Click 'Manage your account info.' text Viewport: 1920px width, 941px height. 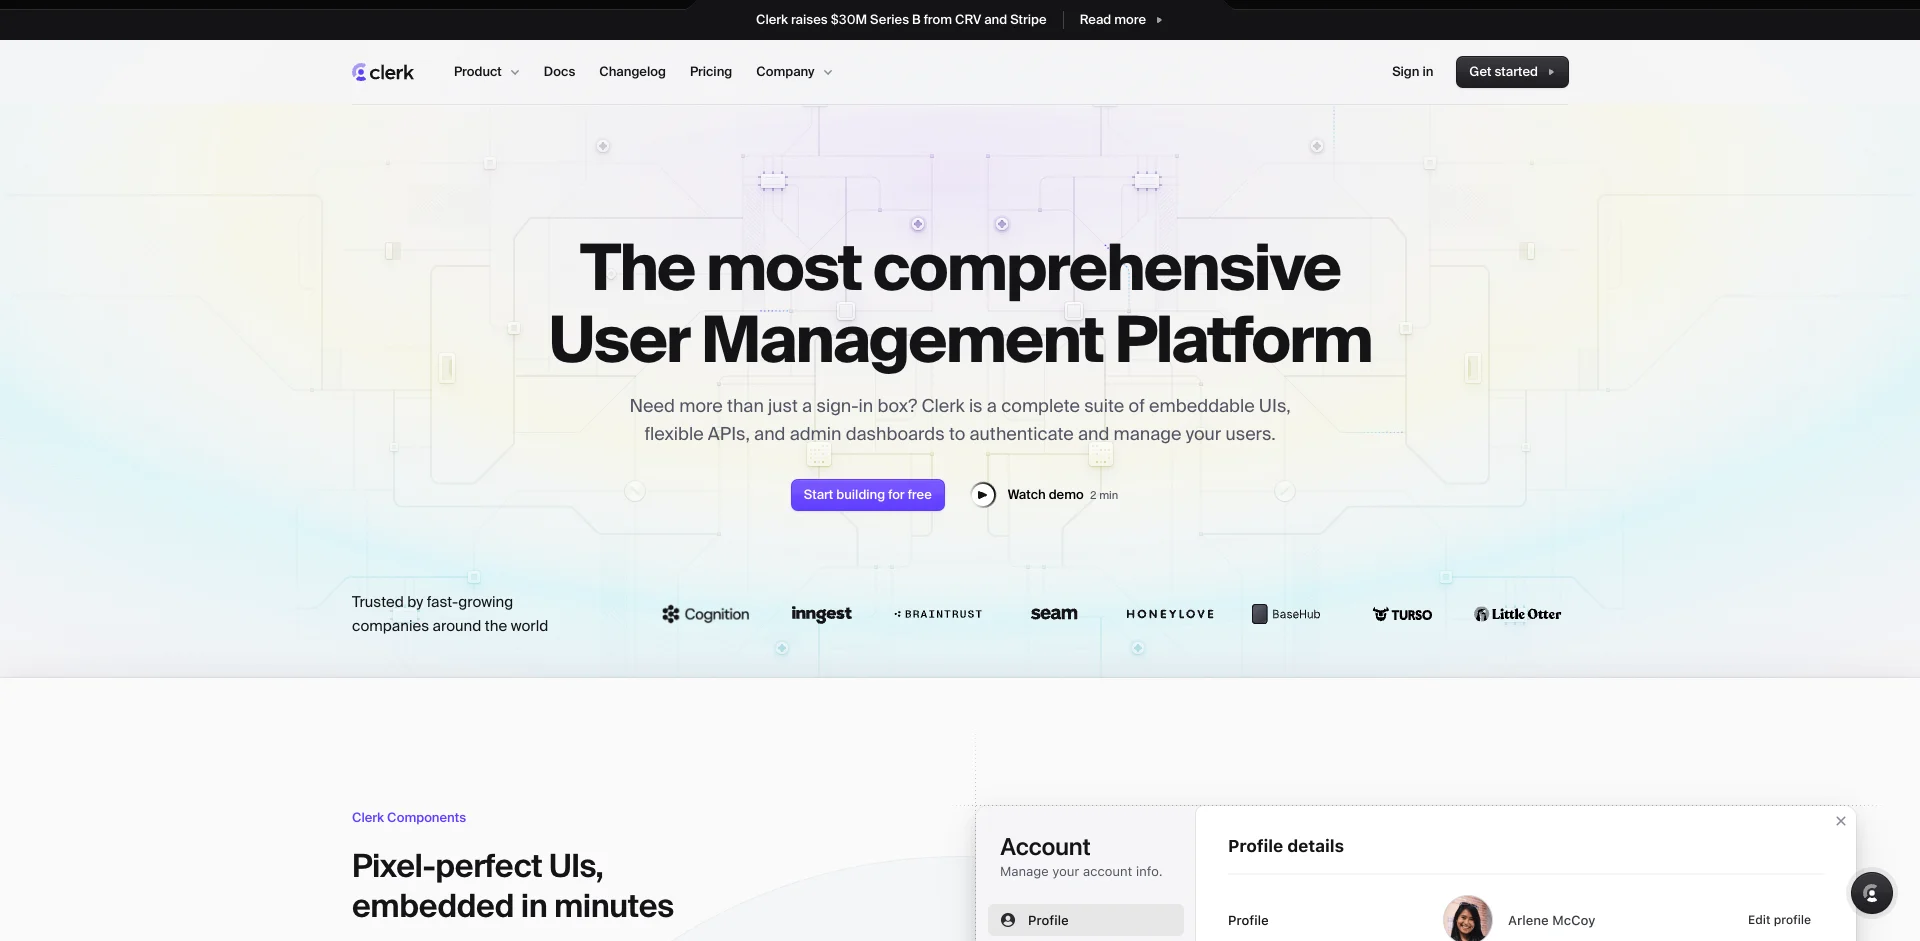point(1081,872)
